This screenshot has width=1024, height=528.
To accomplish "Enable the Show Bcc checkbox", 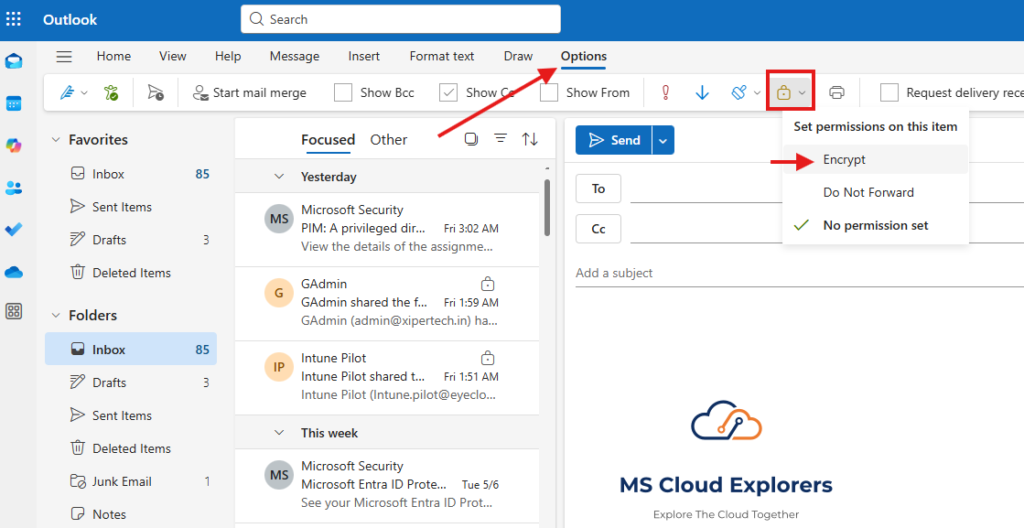I will [343, 93].
